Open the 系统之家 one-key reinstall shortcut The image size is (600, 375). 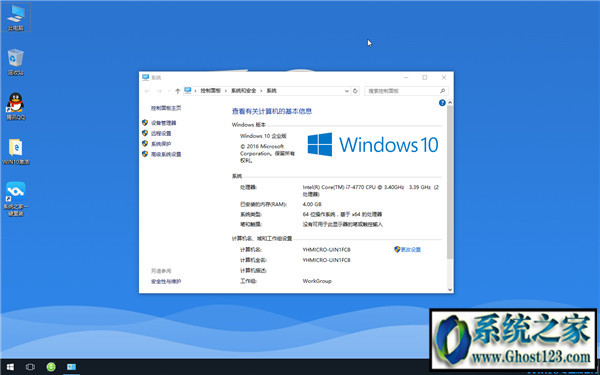coord(16,199)
